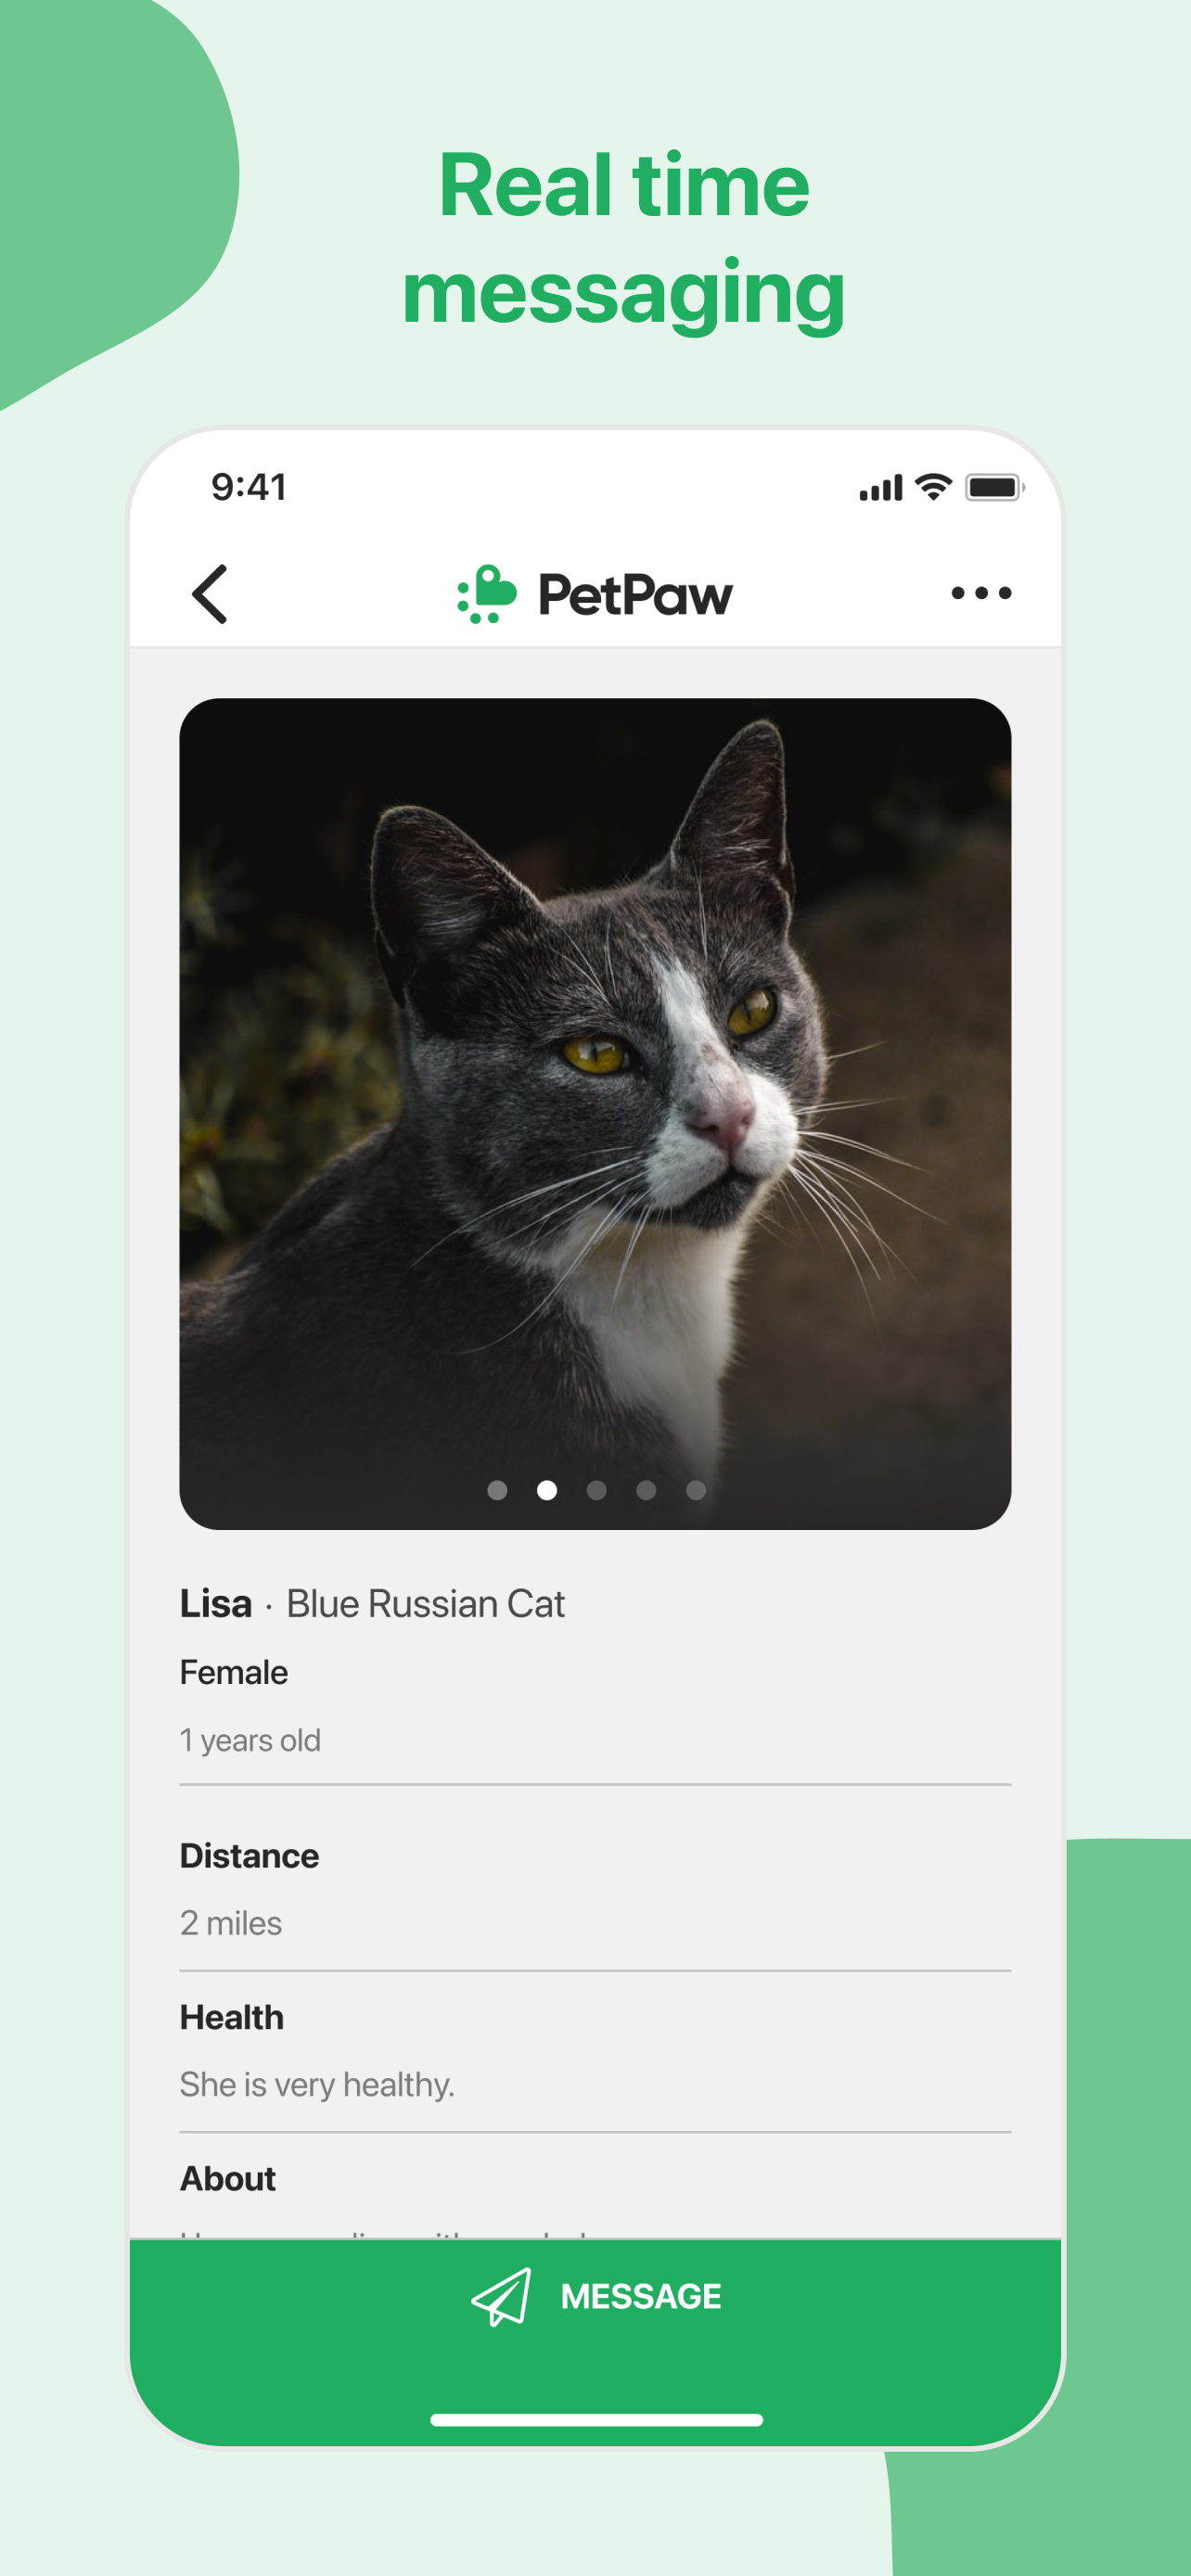Select the second photo pagination dot

pyautogui.click(x=547, y=1491)
